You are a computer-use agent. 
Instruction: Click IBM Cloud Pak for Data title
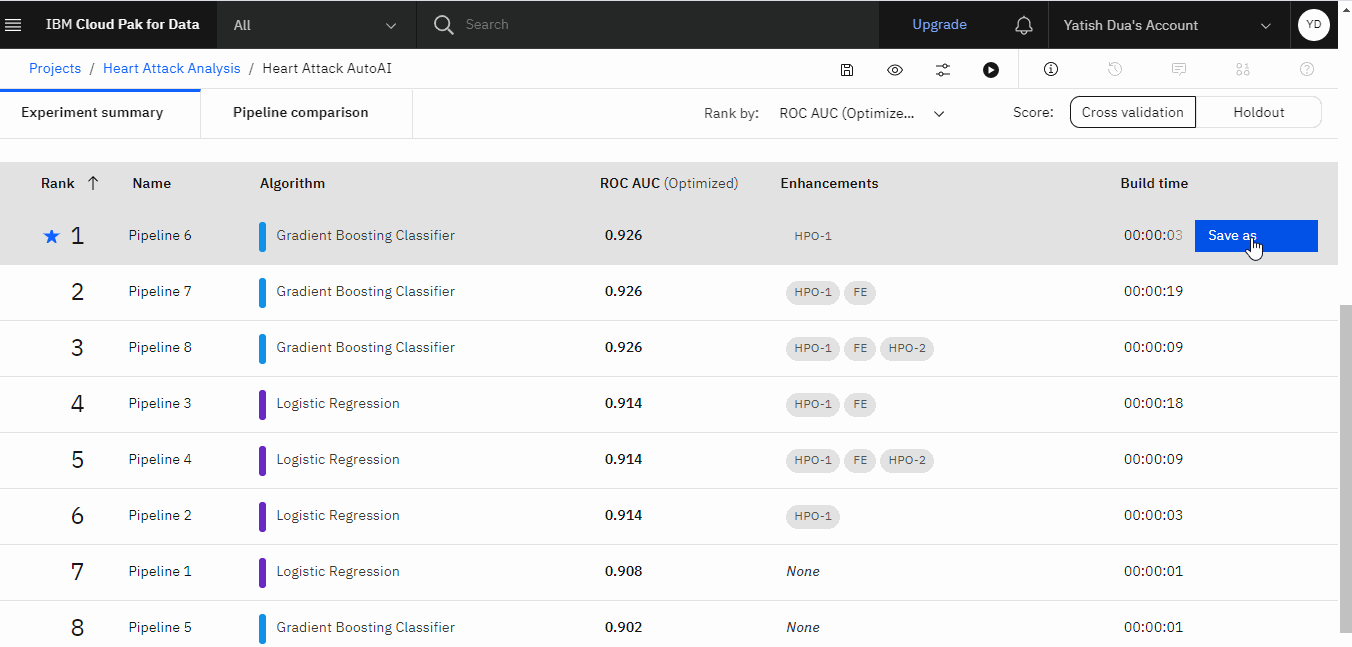(122, 25)
